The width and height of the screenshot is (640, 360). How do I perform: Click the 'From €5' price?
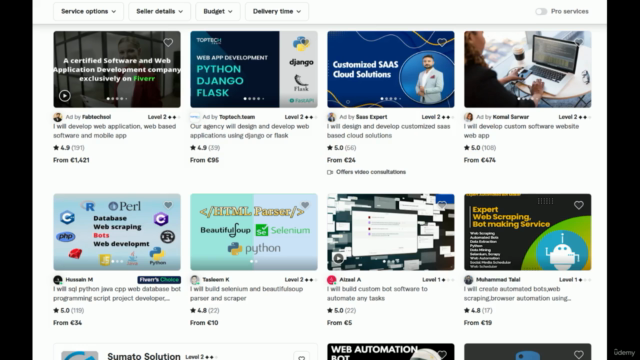click(x=339, y=322)
